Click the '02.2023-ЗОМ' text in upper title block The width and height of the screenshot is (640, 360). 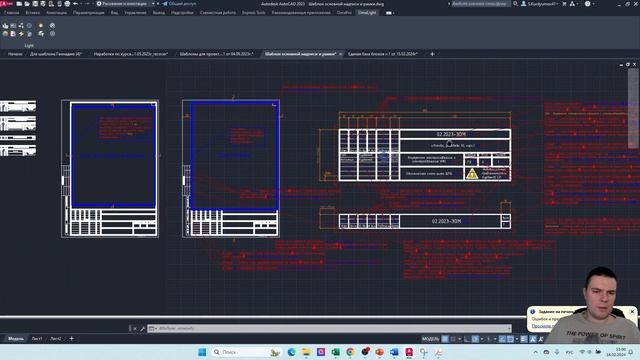click(x=451, y=134)
